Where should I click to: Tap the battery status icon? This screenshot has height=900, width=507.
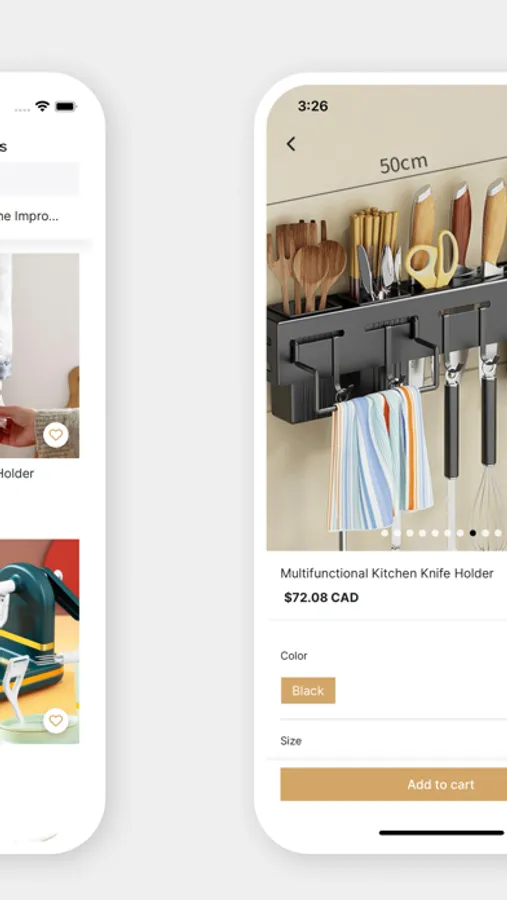tap(65, 107)
